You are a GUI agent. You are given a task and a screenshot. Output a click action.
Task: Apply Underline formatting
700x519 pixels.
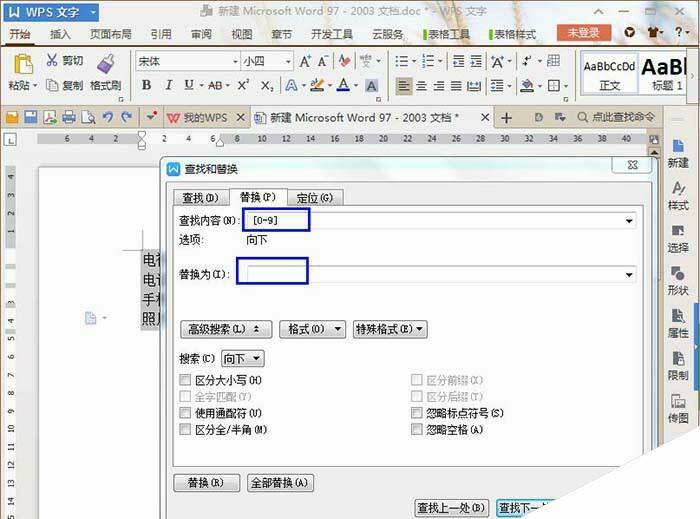tap(189, 85)
